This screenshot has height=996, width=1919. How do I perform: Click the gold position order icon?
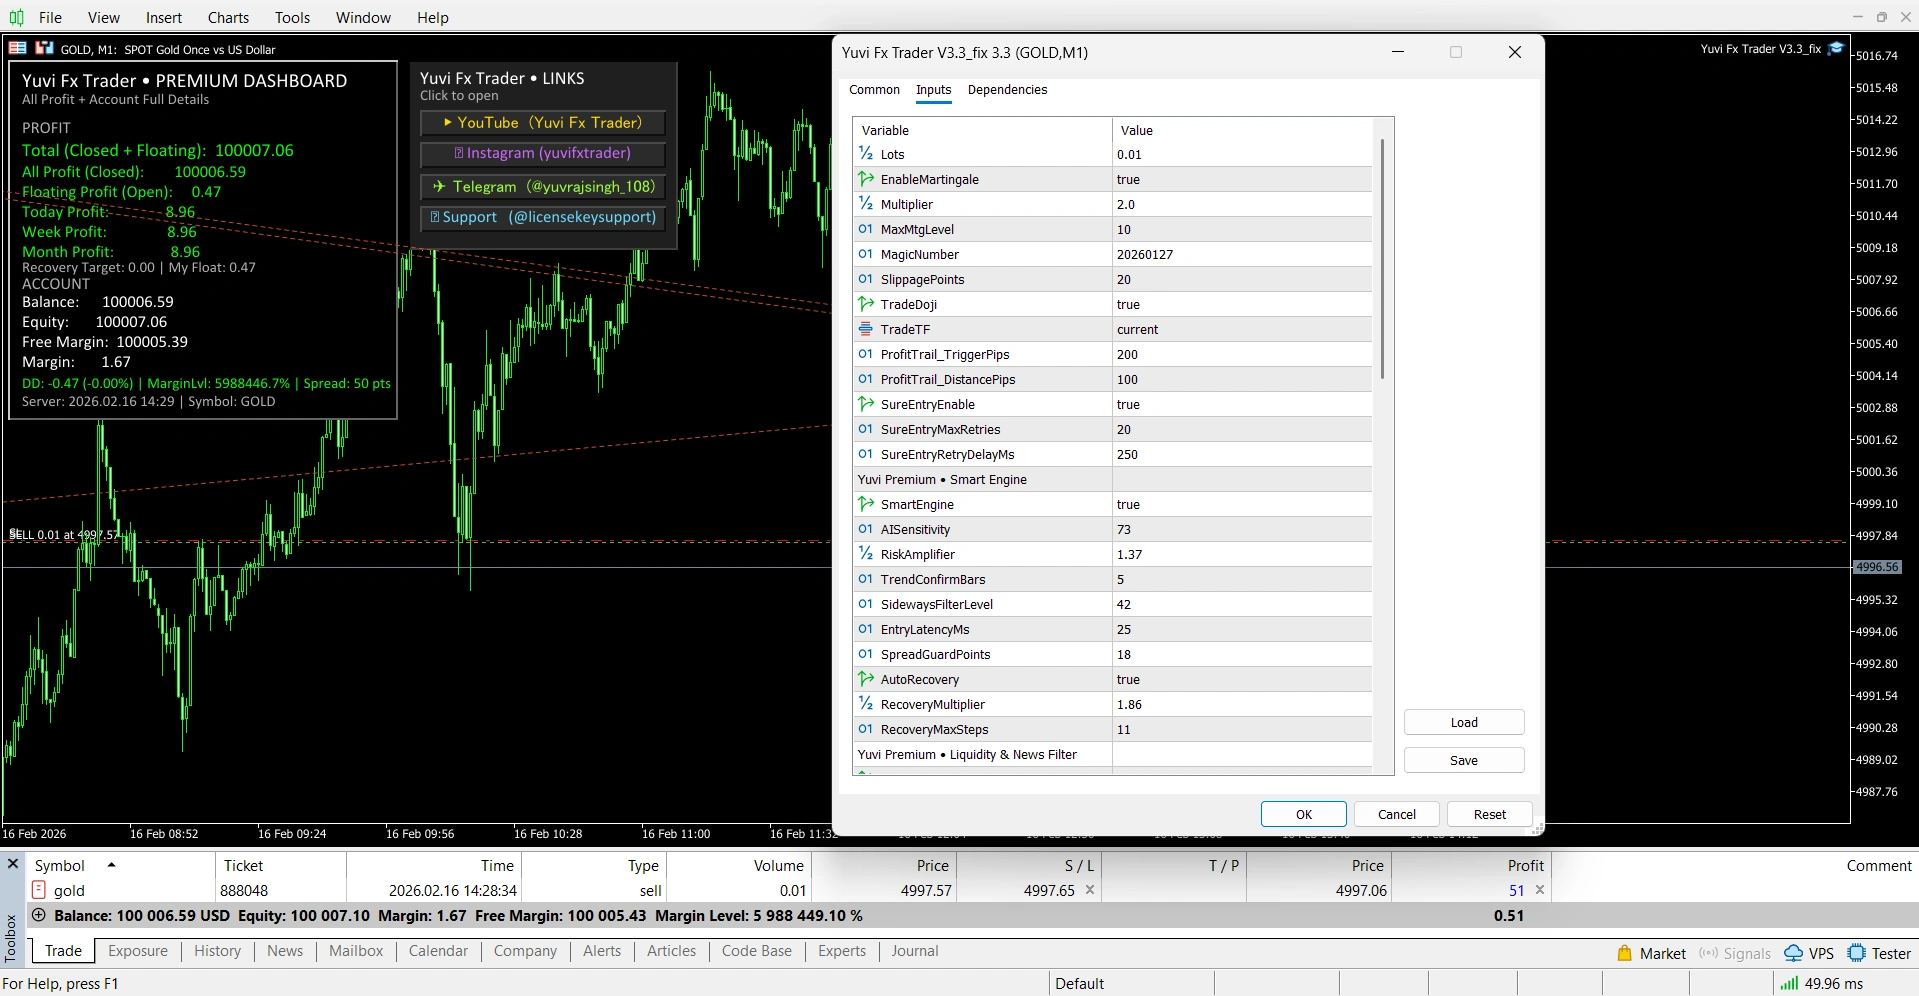(x=39, y=890)
